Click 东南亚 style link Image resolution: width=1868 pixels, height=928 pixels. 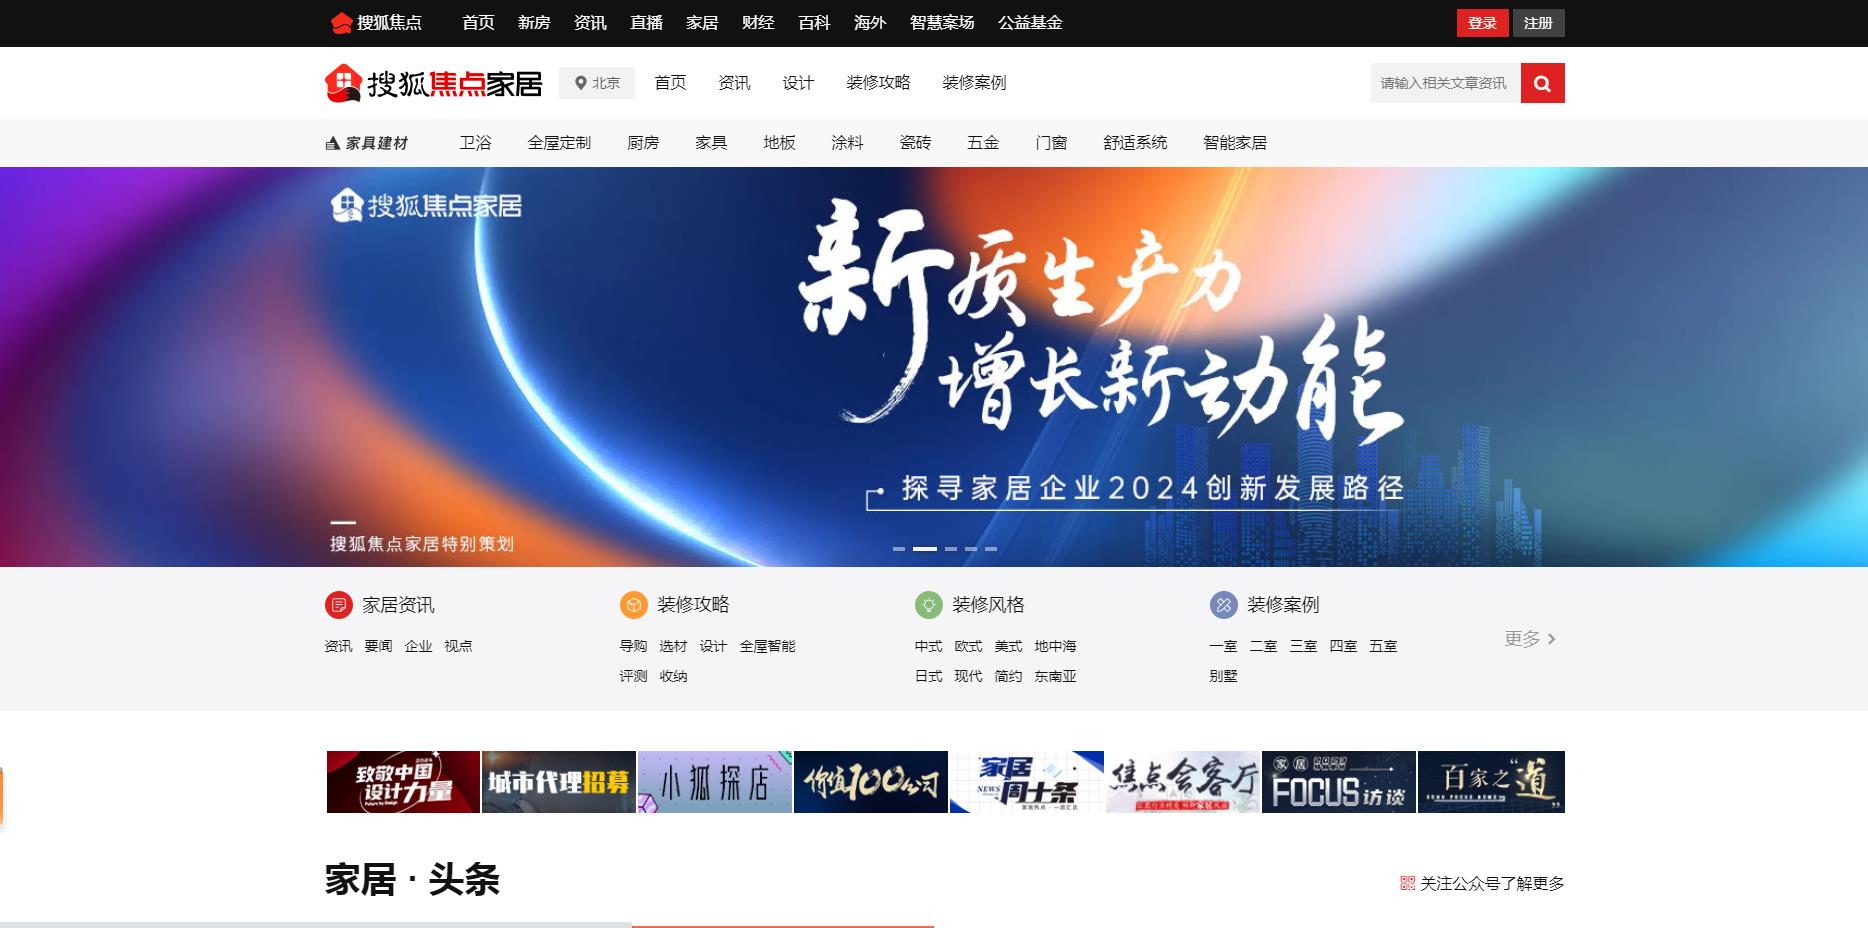tap(1055, 676)
